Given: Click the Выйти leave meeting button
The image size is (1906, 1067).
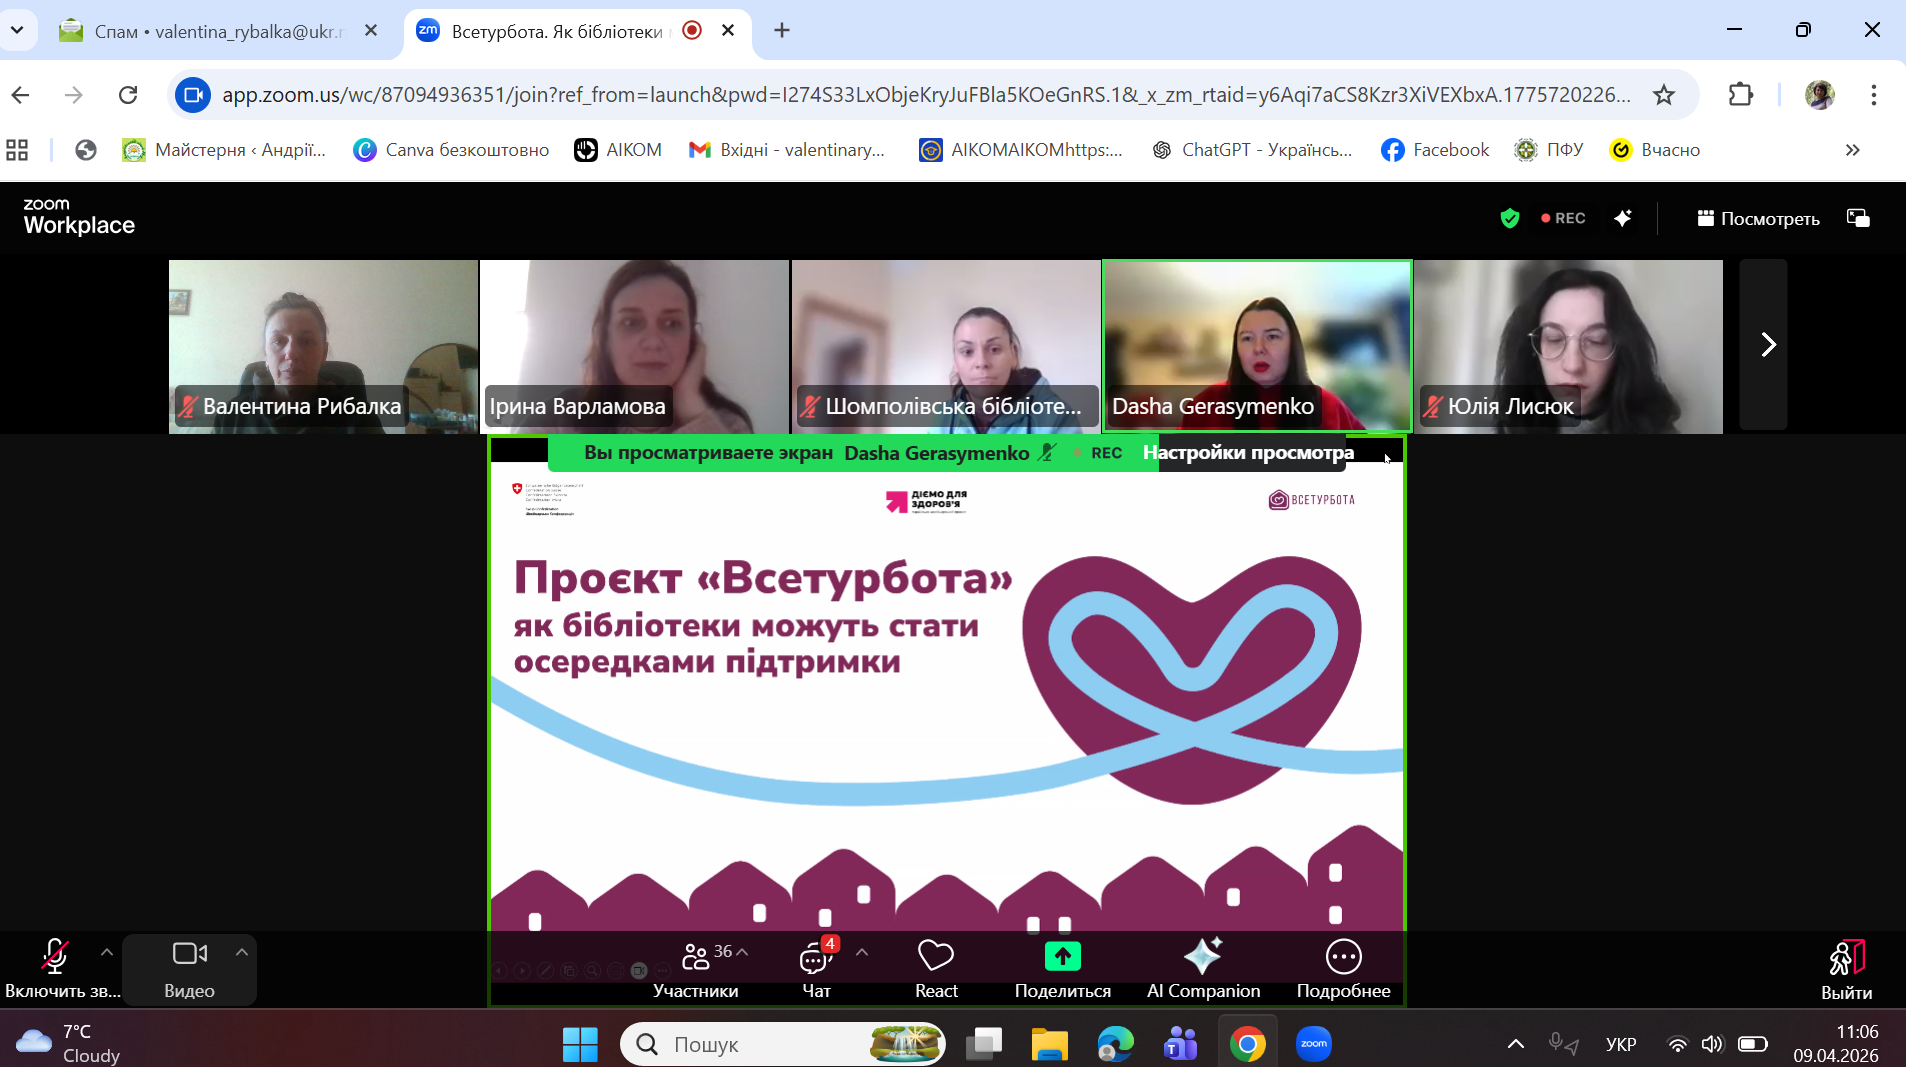Looking at the screenshot, I should click(x=1846, y=967).
